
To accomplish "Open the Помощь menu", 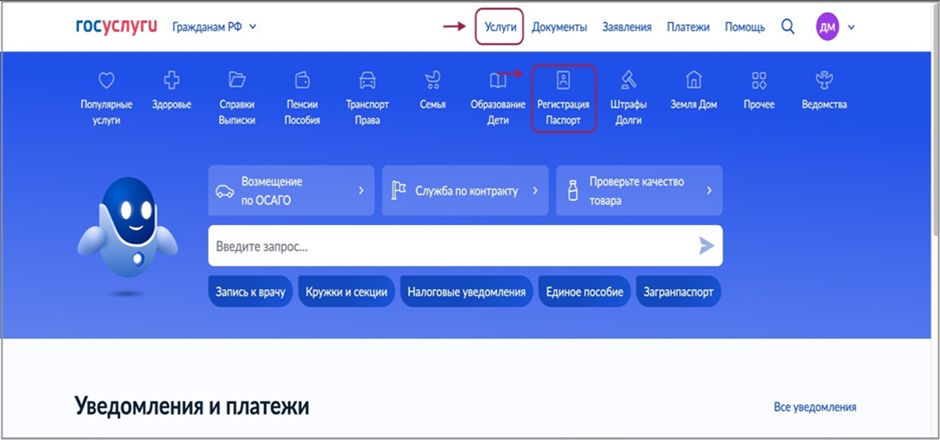I will pyautogui.click(x=745, y=27).
